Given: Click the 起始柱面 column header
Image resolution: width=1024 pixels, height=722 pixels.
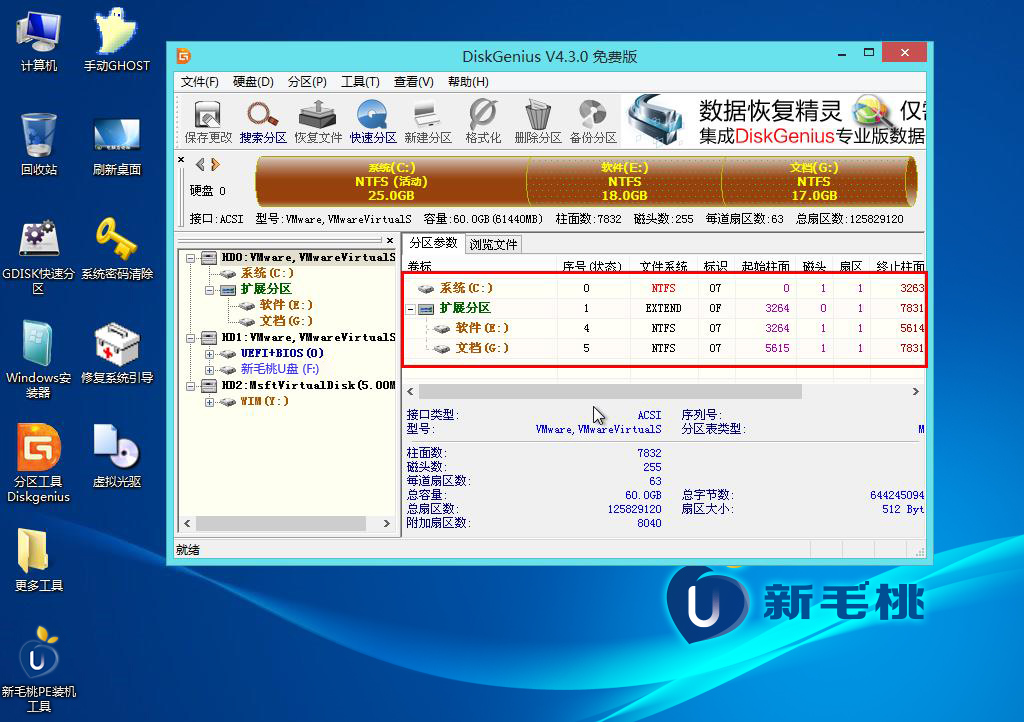Looking at the screenshot, I should [765, 266].
